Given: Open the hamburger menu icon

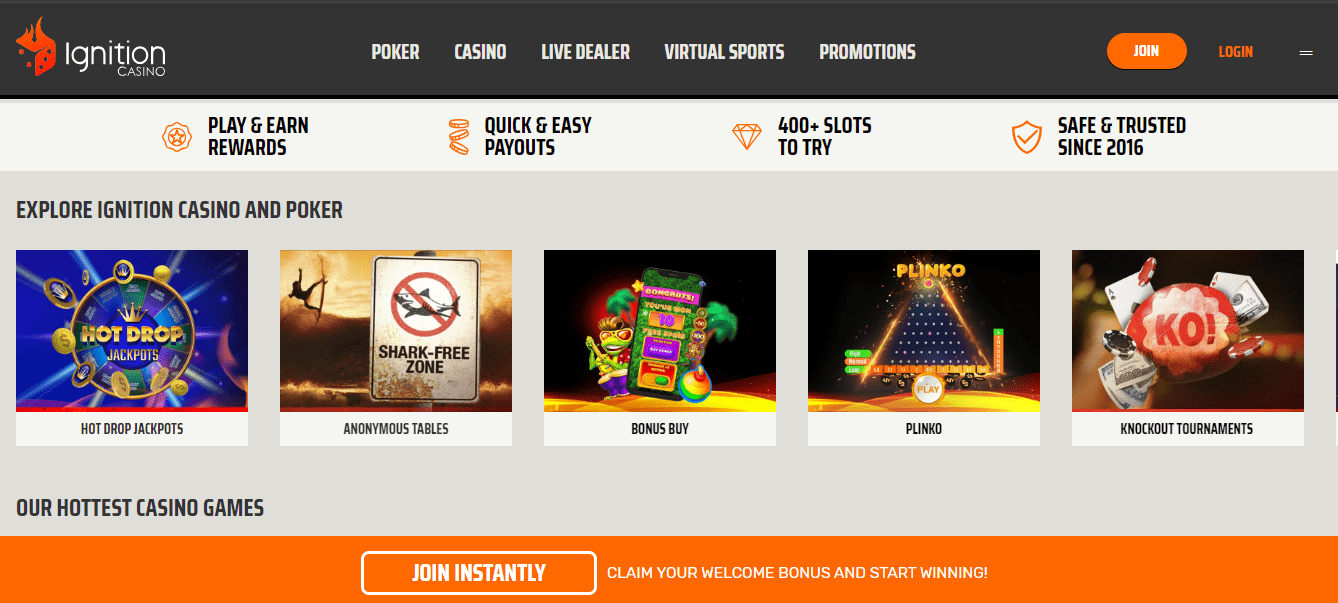Looking at the screenshot, I should click(1306, 52).
